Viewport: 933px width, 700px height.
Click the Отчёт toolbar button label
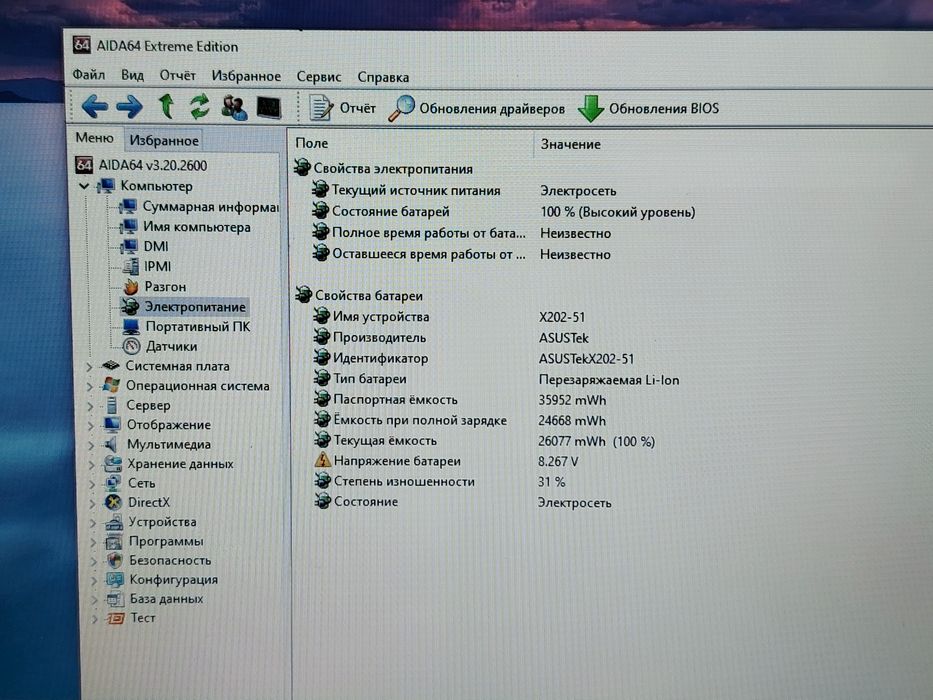(x=357, y=108)
